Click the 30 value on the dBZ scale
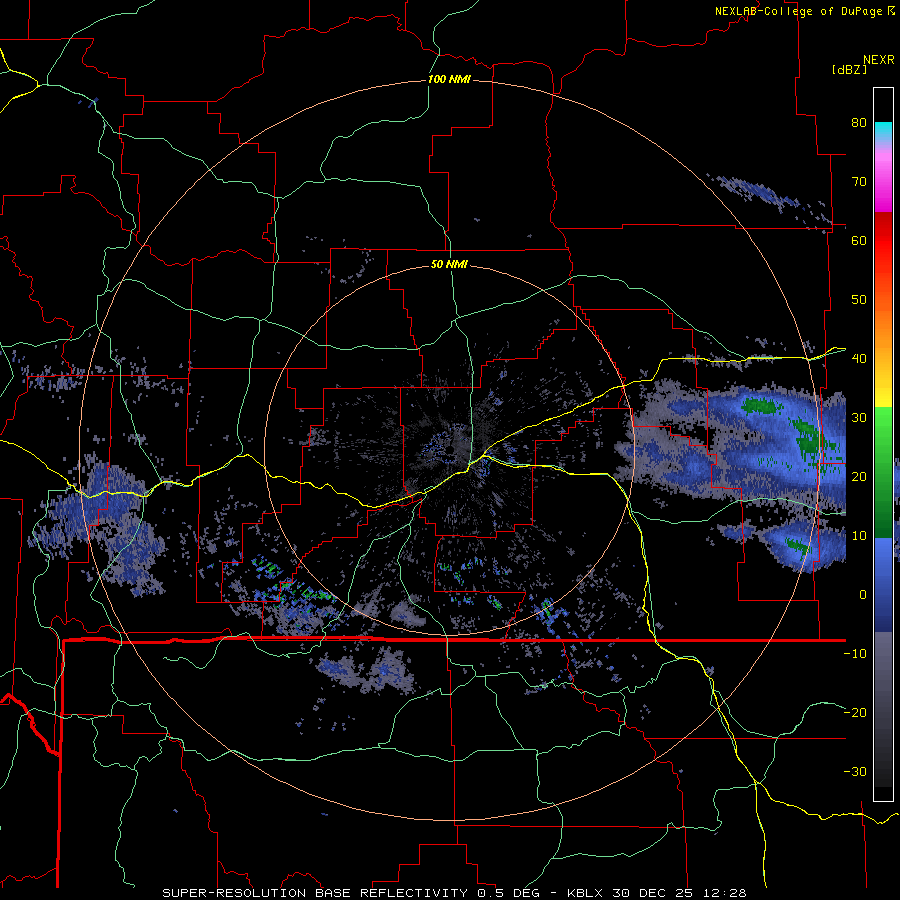Image resolution: width=900 pixels, height=900 pixels. tap(859, 417)
